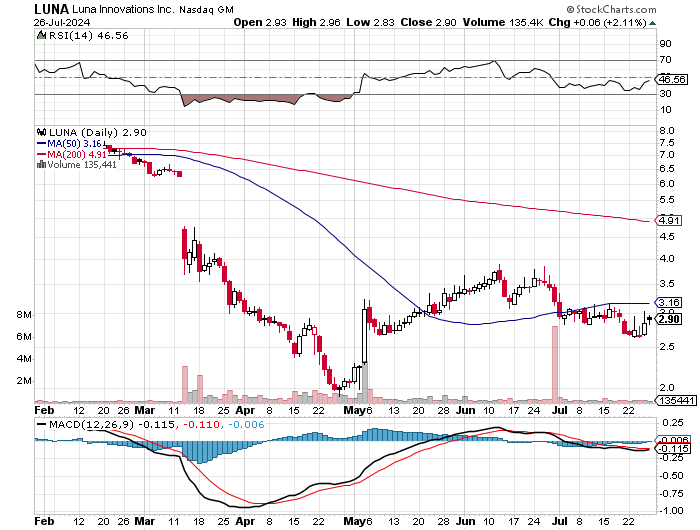Click the Nasdaq GM exchange label
The width and height of the screenshot is (700, 530).
pos(206,9)
